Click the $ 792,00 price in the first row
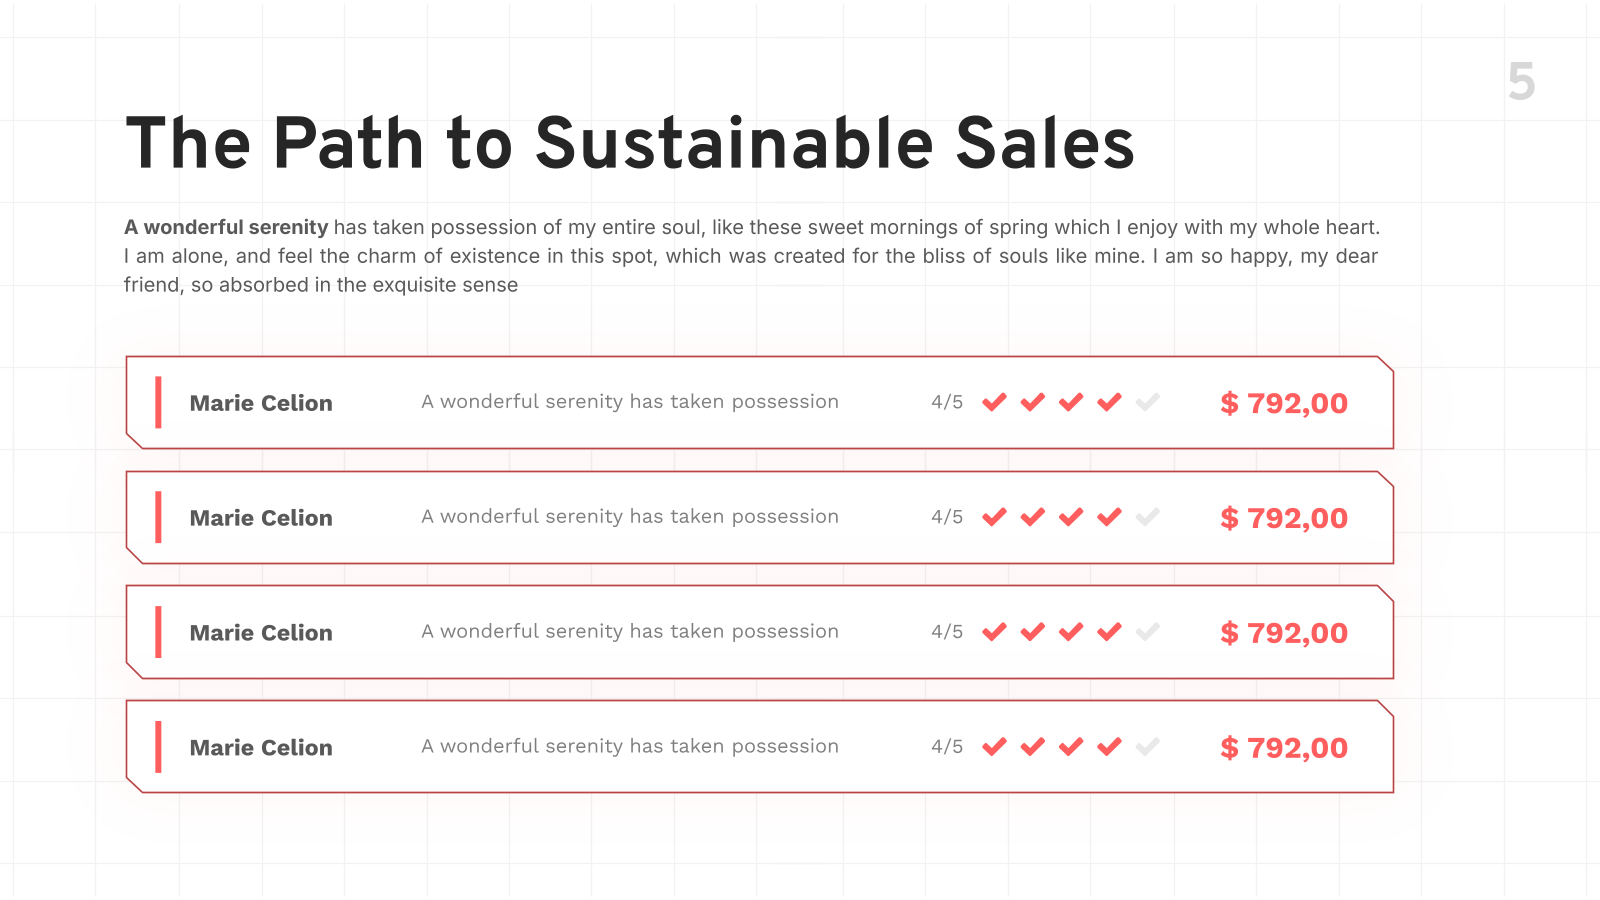Viewport: 1600px width, 900px height. coord(1284,403)
